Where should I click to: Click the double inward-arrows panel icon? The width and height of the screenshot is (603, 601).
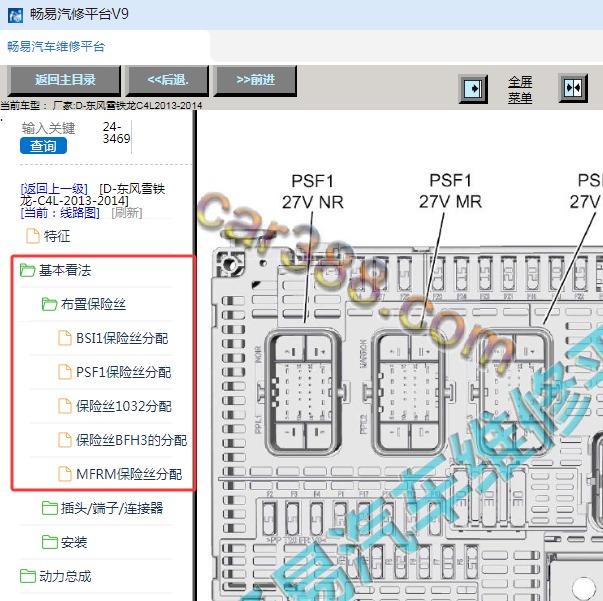(573, 88)
